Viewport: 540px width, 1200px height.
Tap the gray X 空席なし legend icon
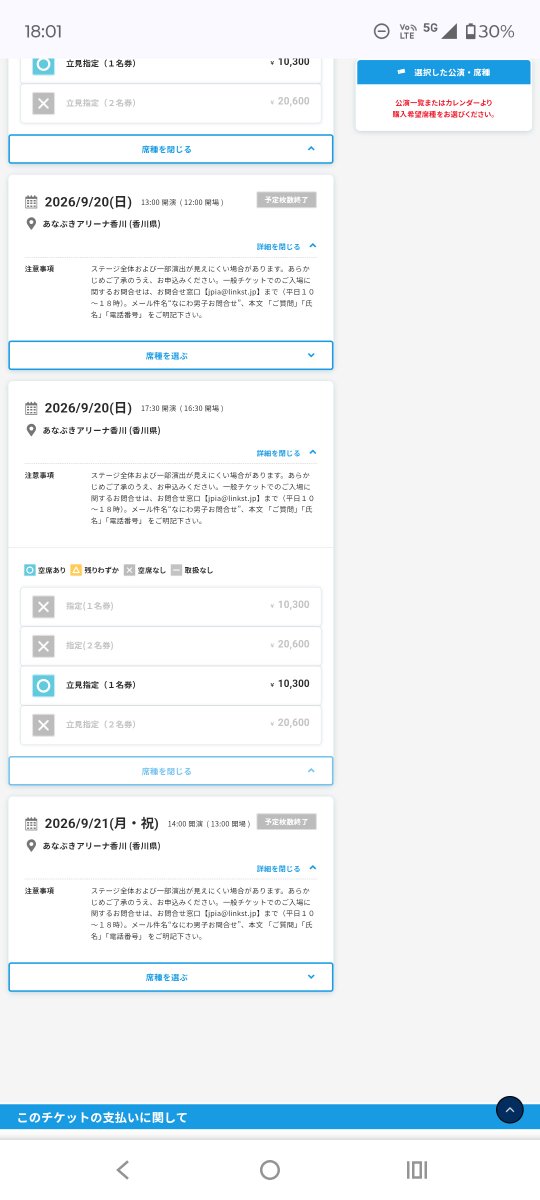point(129,570)
